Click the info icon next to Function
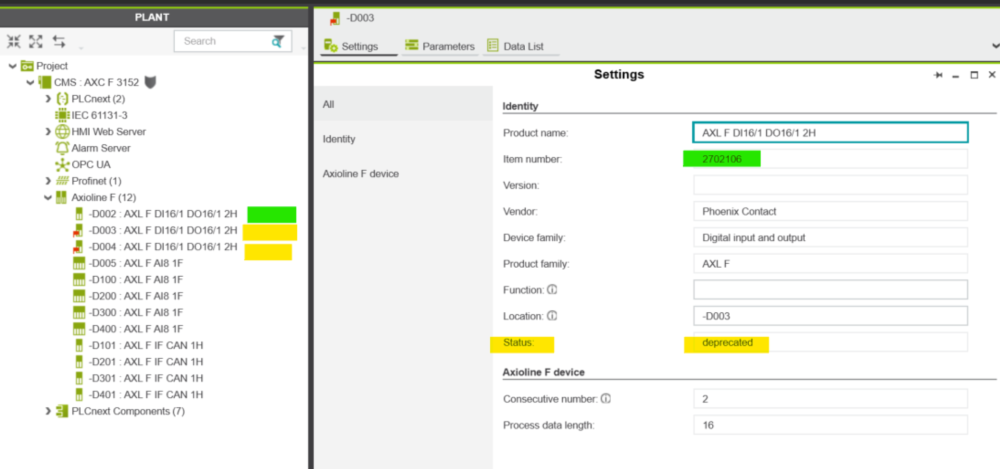The image size is (1000, 469). point(552,290)
